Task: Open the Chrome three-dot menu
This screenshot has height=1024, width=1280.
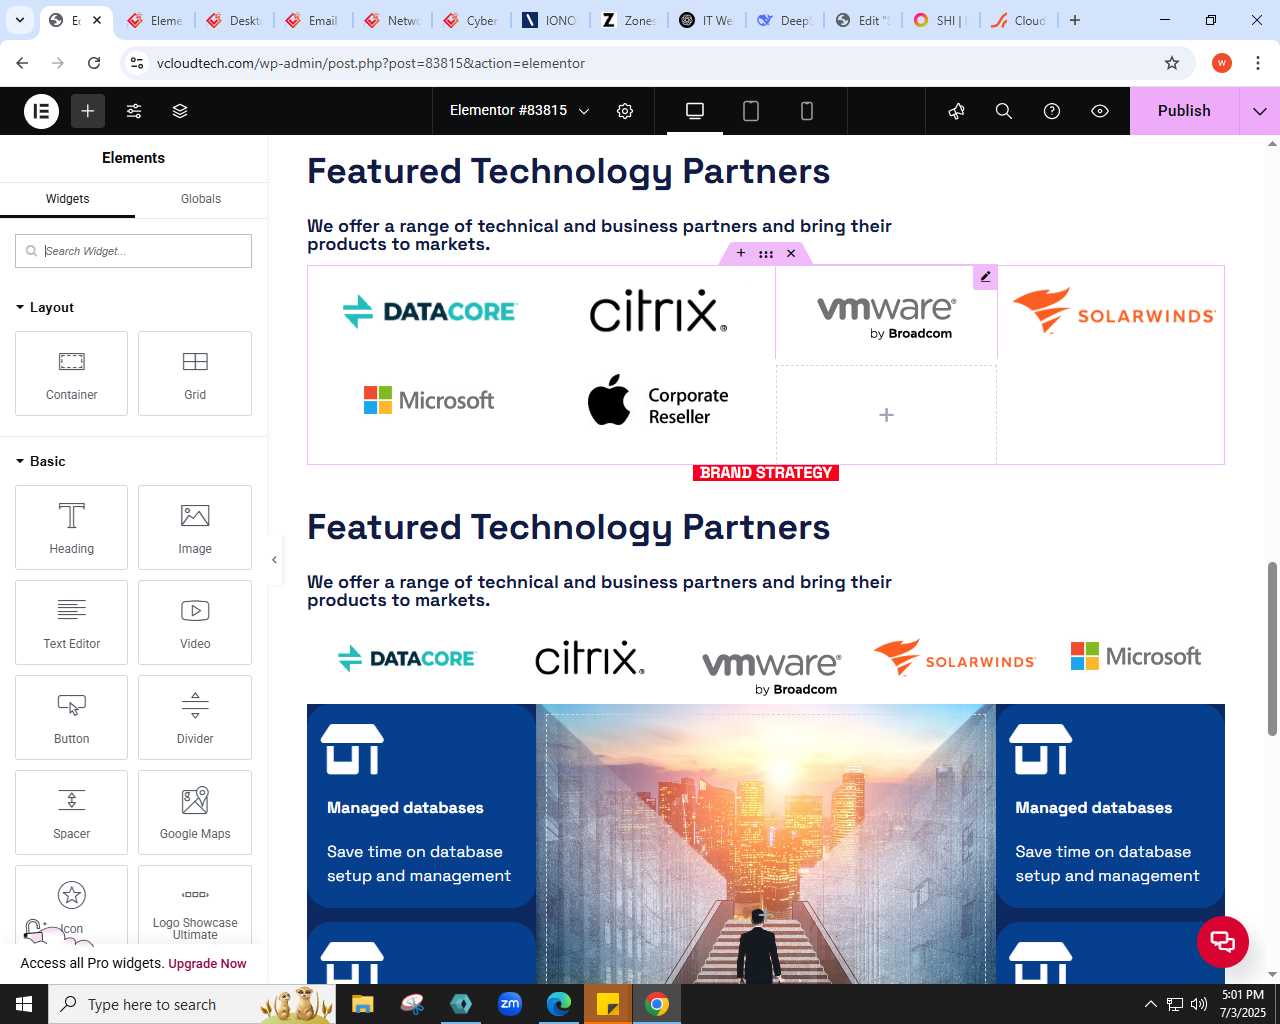Action: [1257, 63]
